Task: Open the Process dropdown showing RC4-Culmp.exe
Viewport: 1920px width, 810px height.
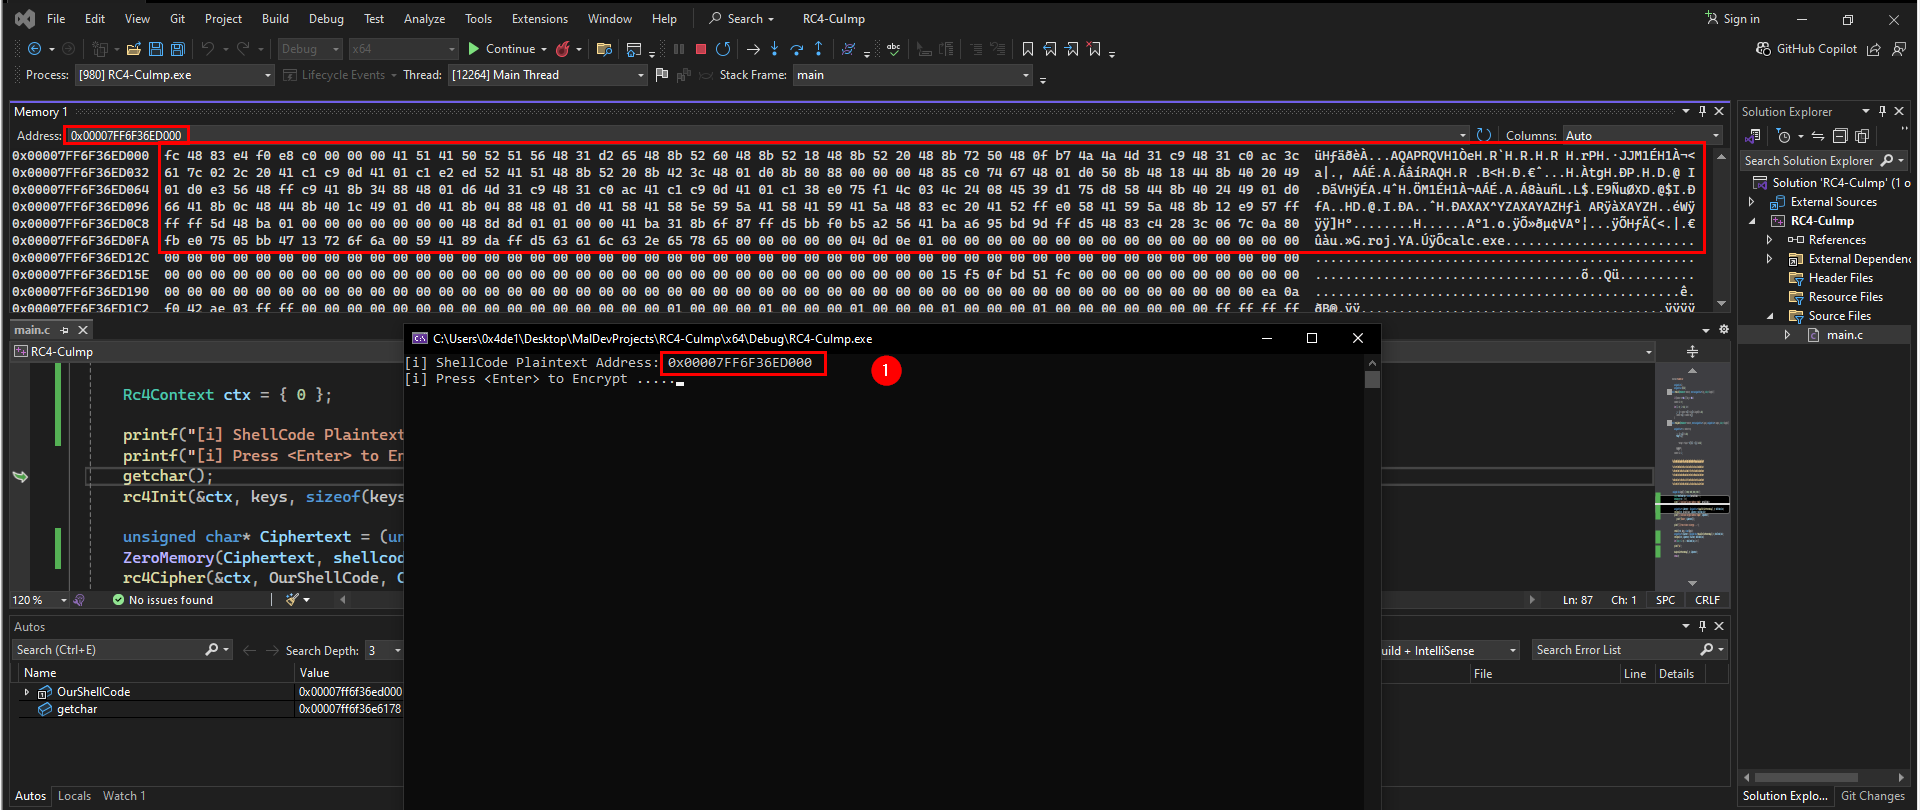Action: (174, 75)
